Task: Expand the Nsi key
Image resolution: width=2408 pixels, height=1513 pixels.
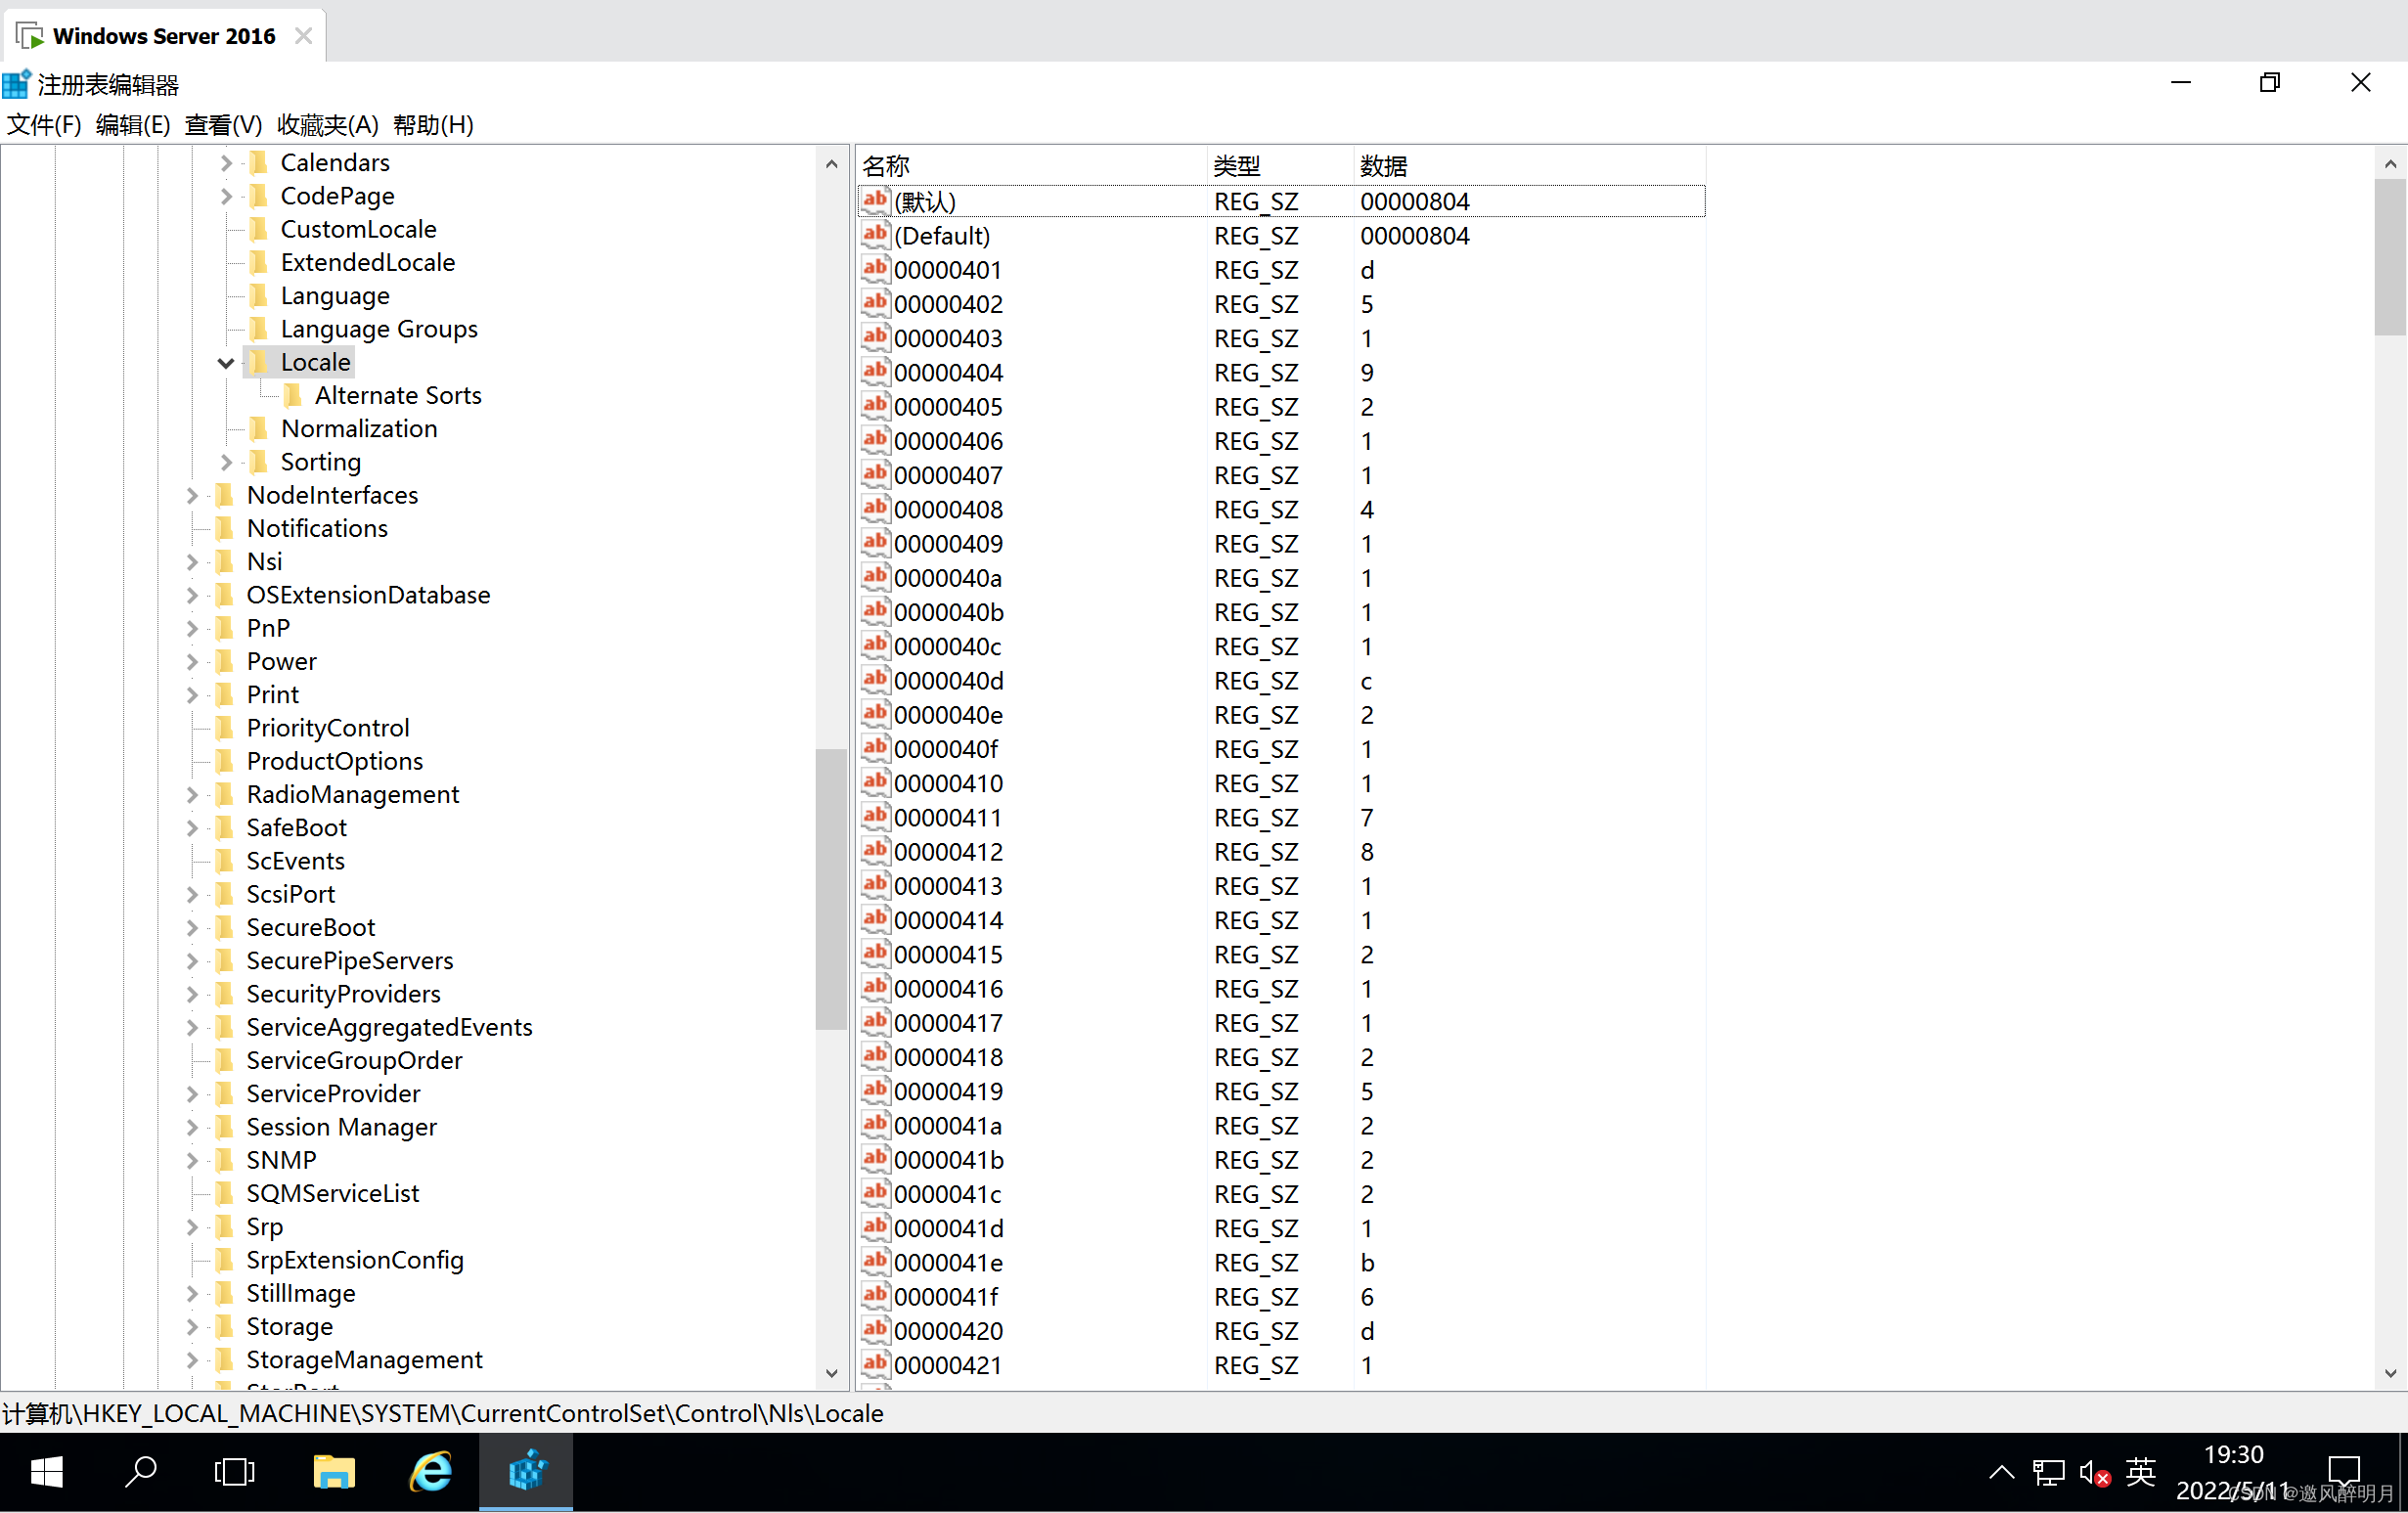Action: (x=192, y=562)
